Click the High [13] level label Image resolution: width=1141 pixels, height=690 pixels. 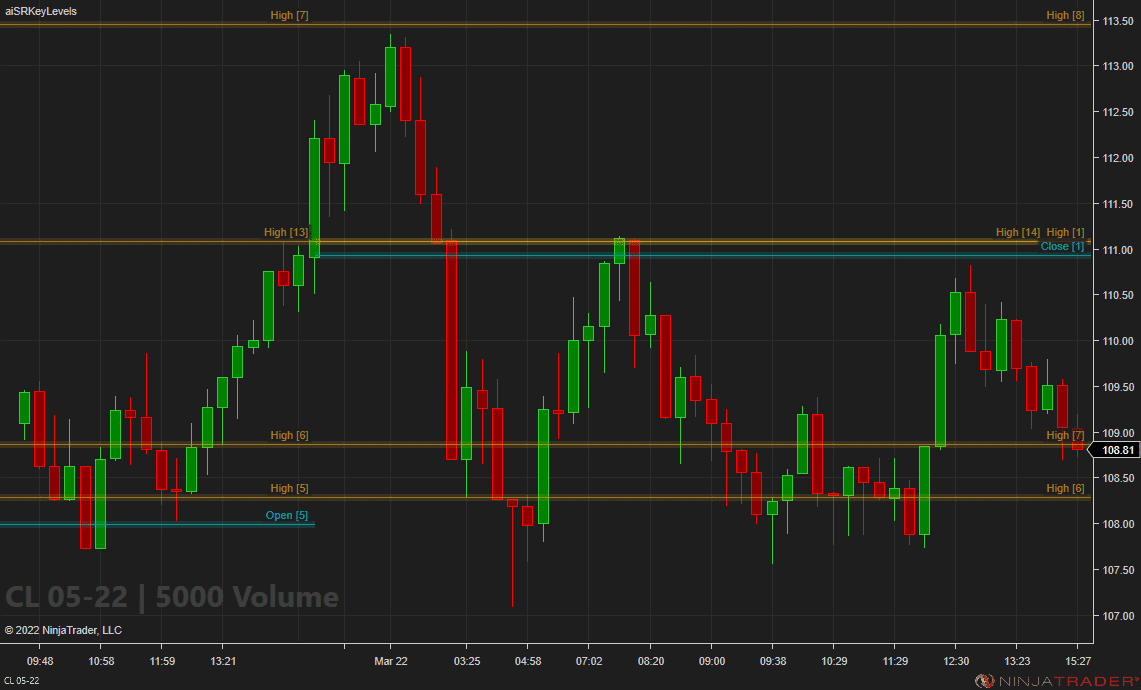[x=286, y=232]
